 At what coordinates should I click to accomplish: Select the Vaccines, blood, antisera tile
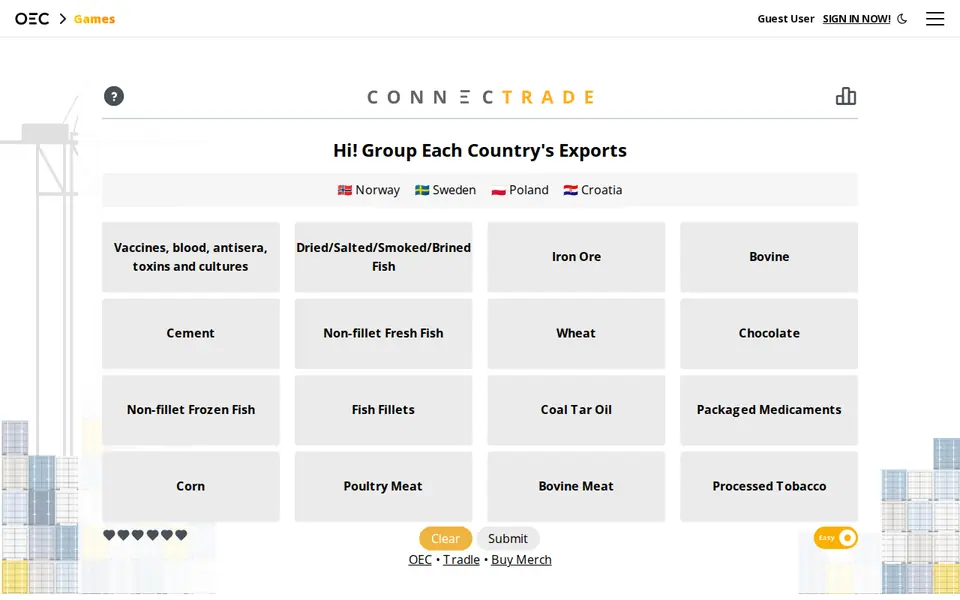tap(190, 257)
